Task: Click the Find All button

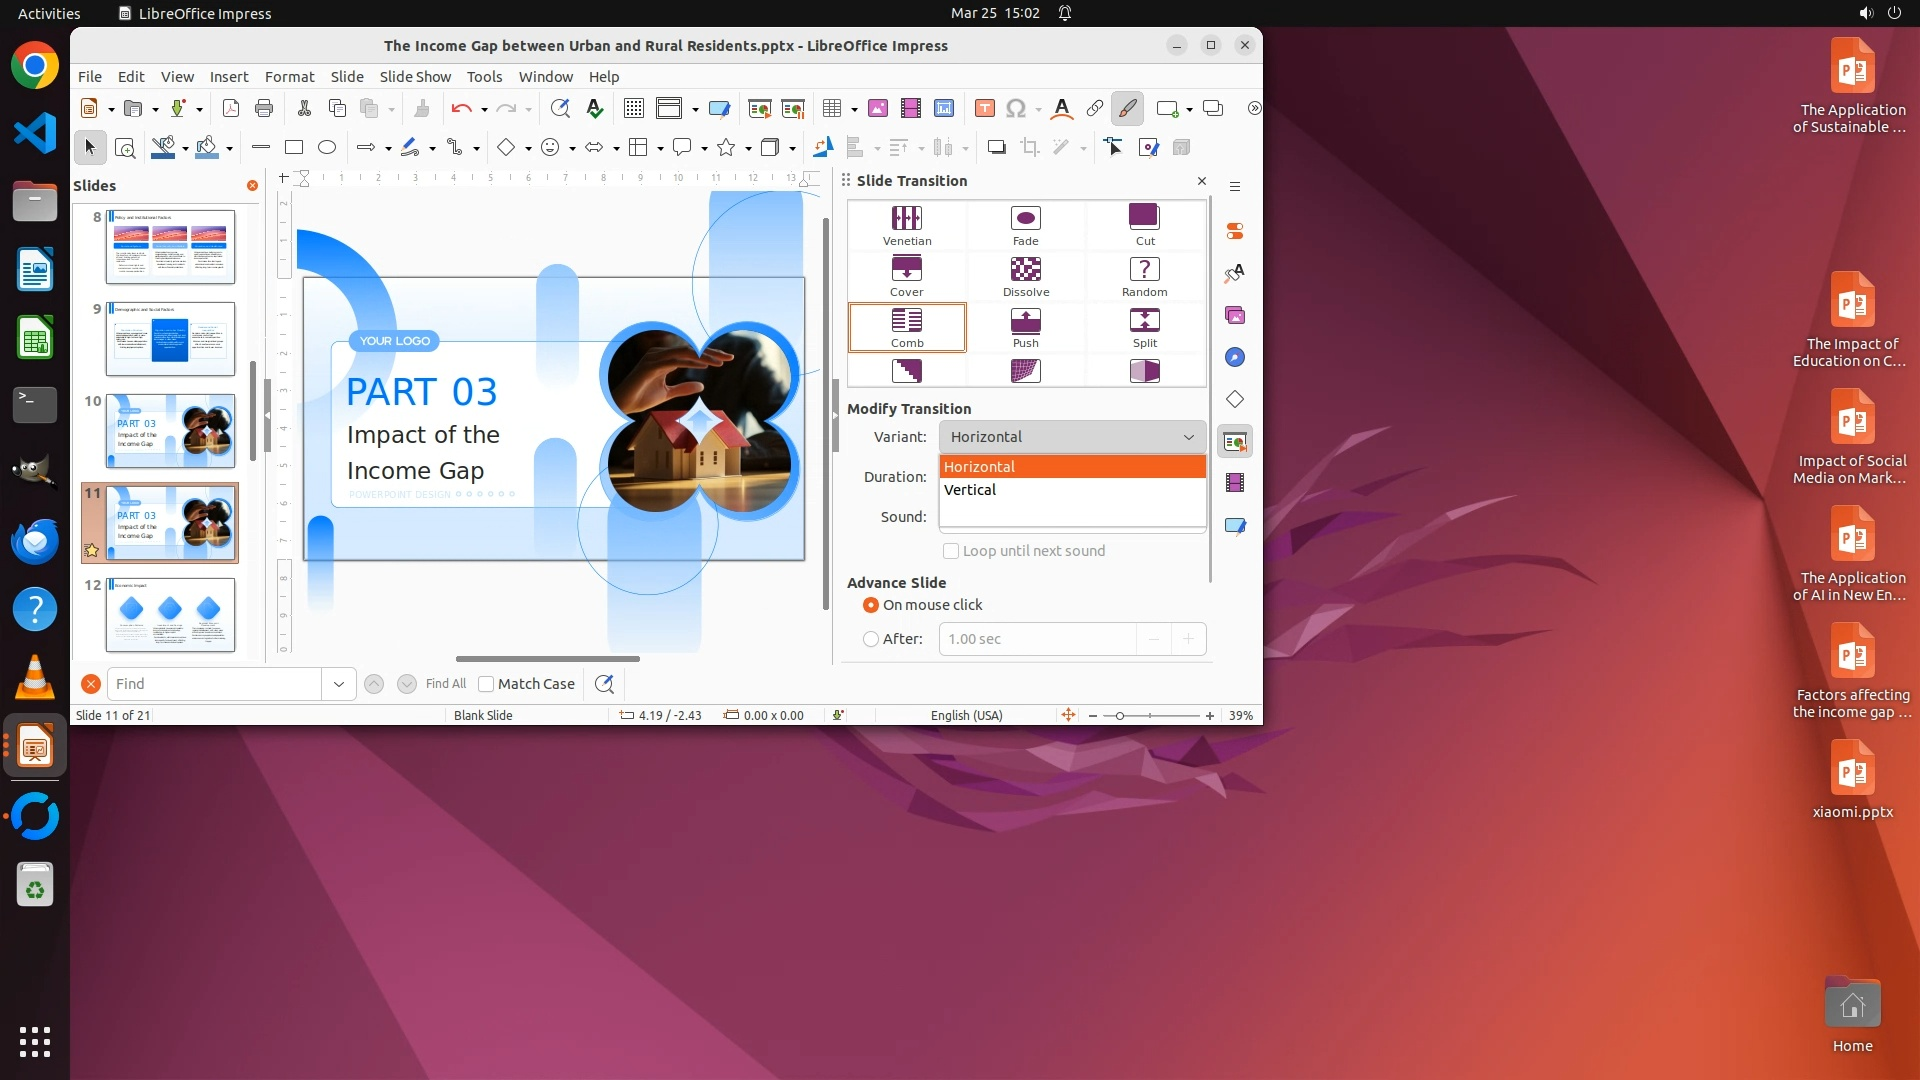Action: pos(445,684)
